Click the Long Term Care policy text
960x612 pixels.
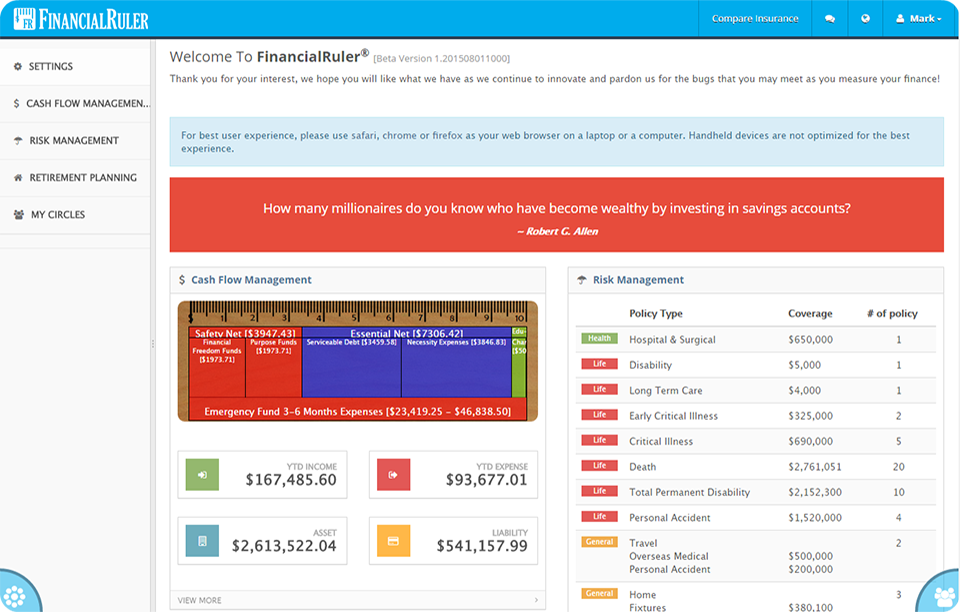666,390
